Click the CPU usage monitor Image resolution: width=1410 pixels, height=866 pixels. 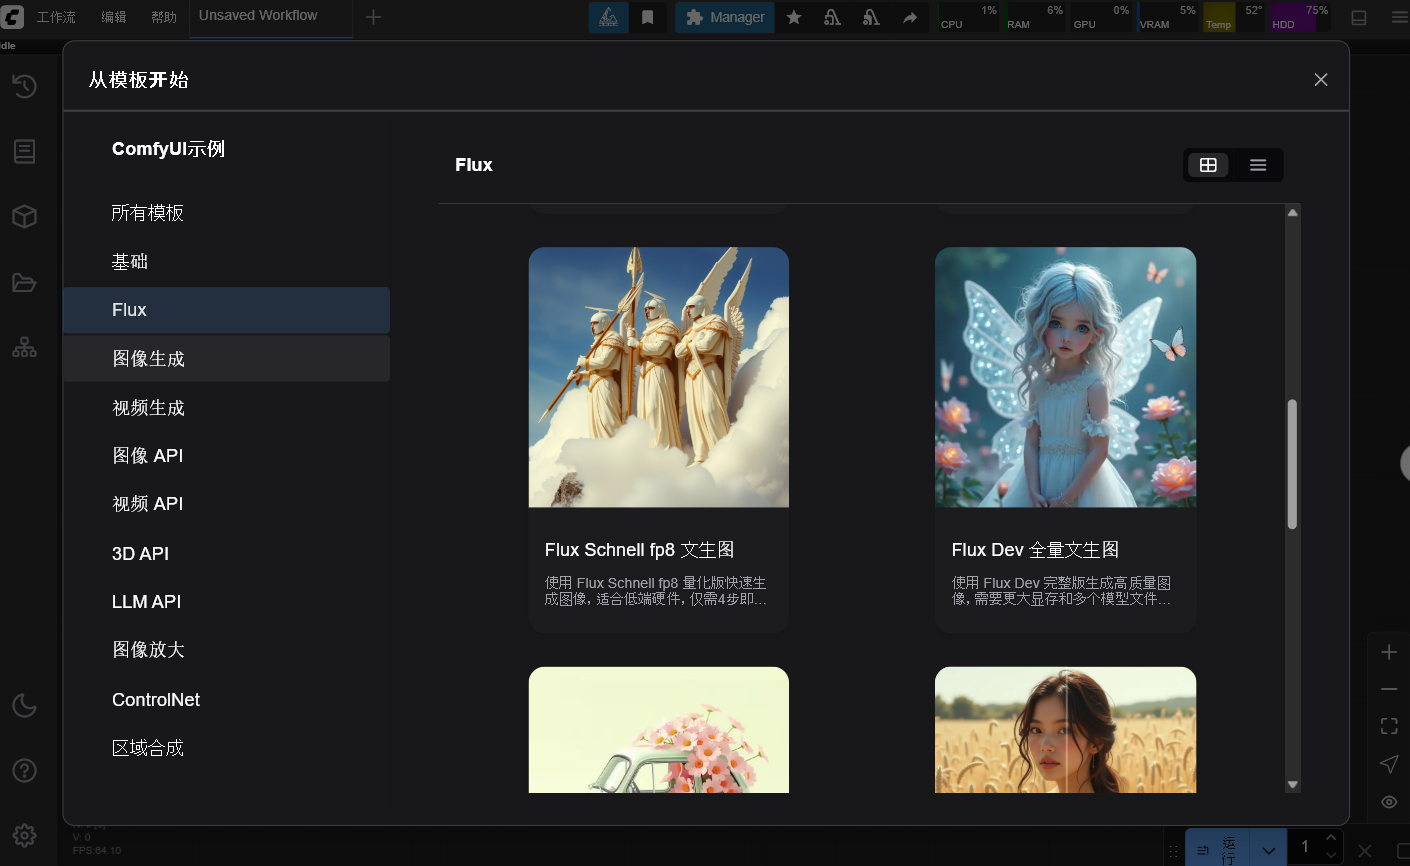point(968,17)
